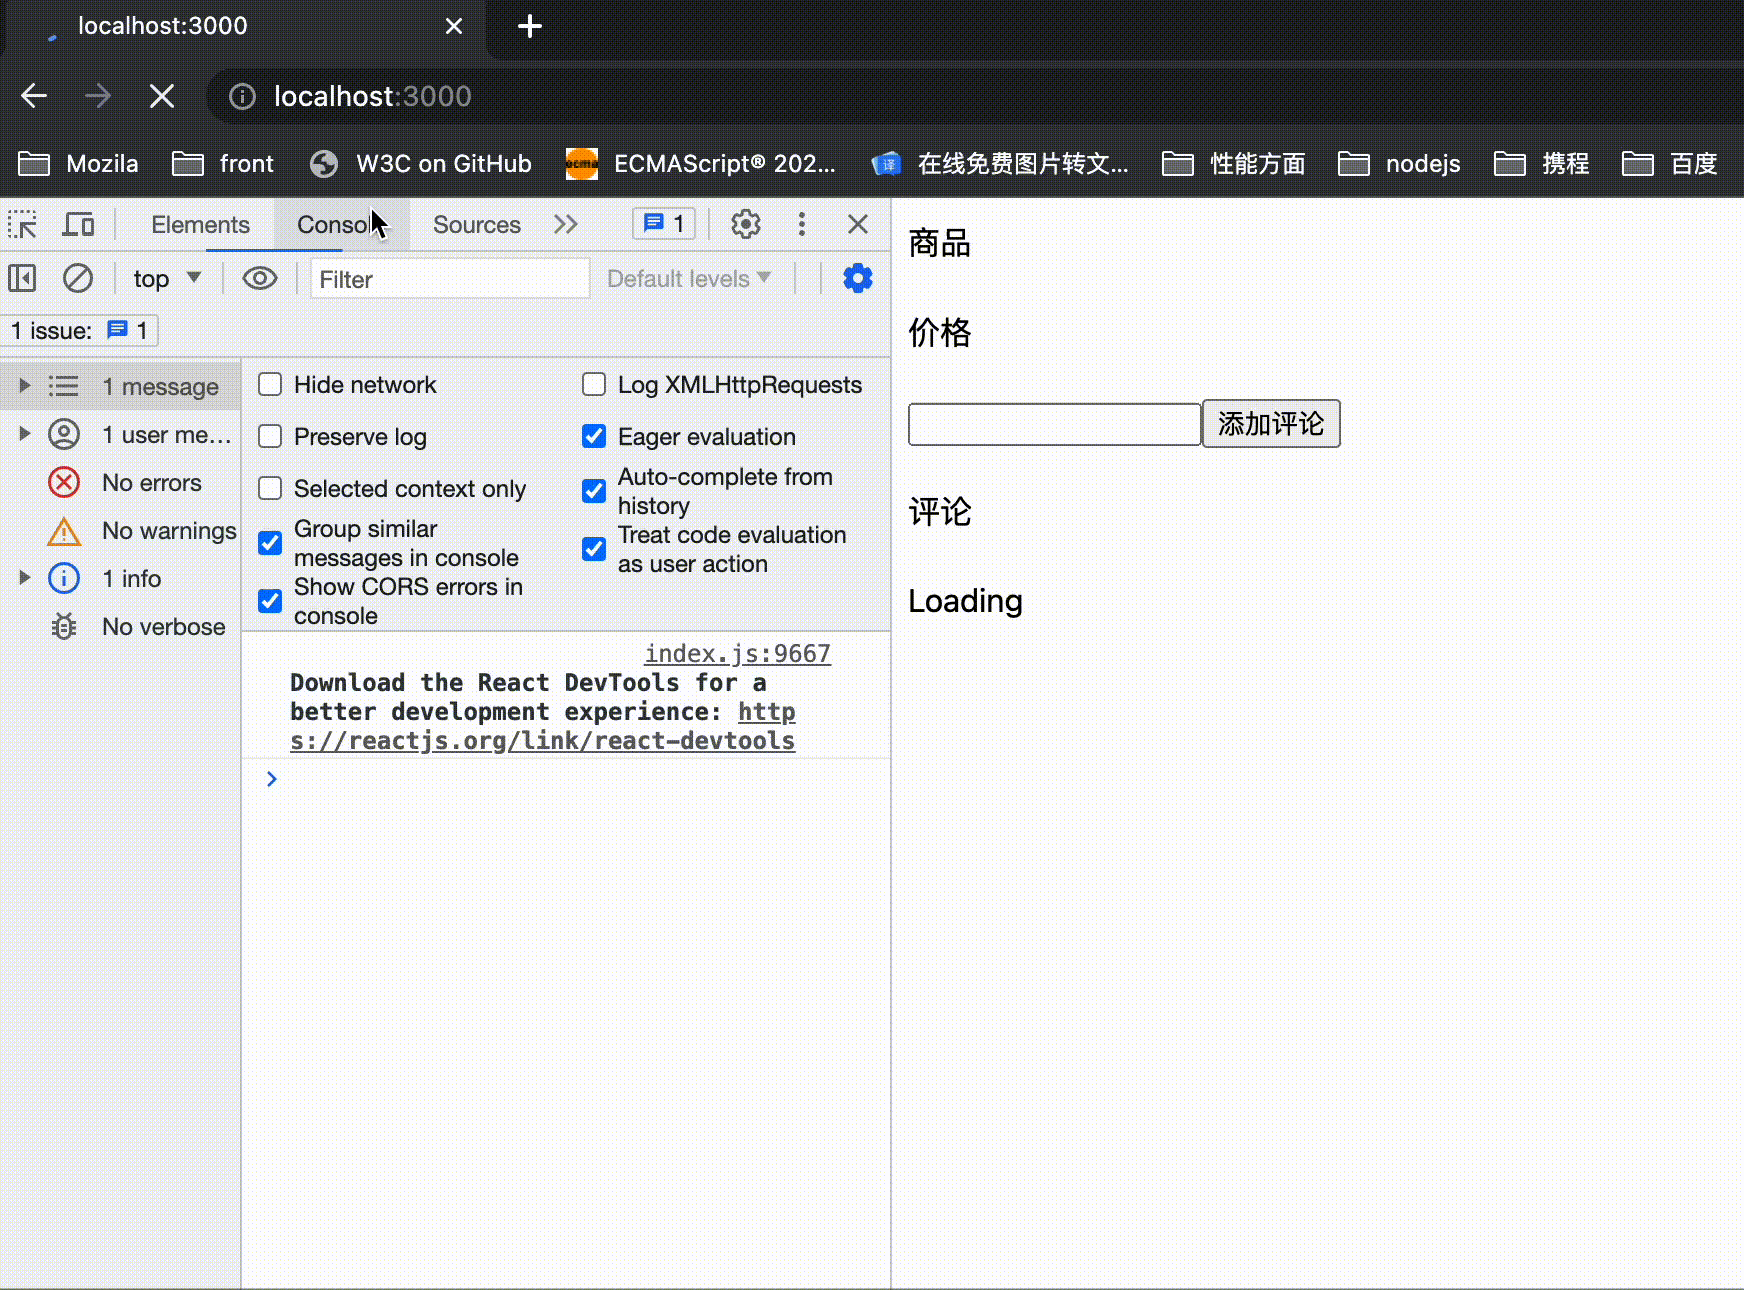The width and height of the screenshot is (1744, 1290).
Task: Focus the comment text input
Action: tap(1054, 424)
